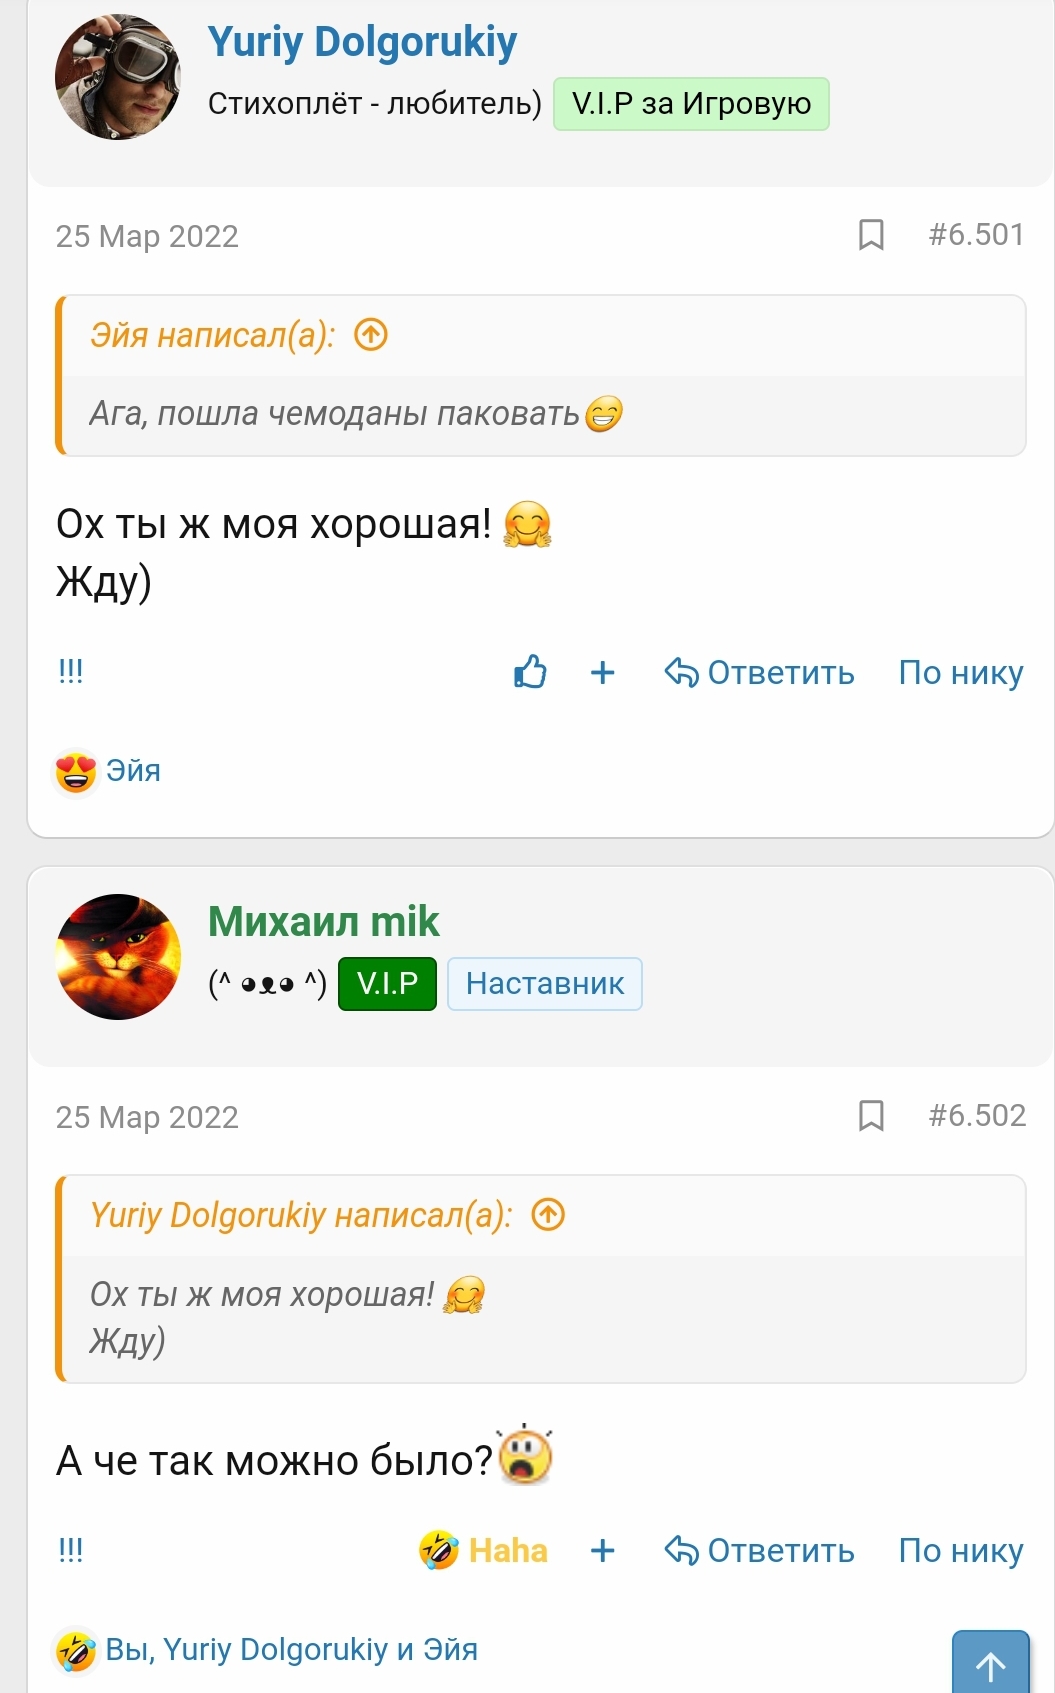Image resolution: width=1055 pixels, height=1693 pixels.
Task: Jump to Эйя's original quoted post
Action: (x=371, y=335)
